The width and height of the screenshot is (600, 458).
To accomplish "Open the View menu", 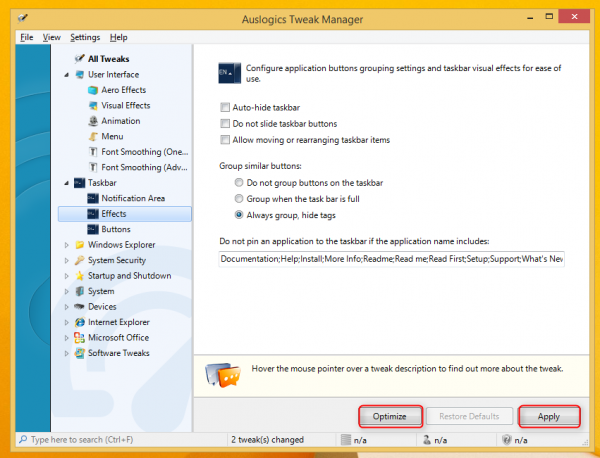I will tap(52, 37).
